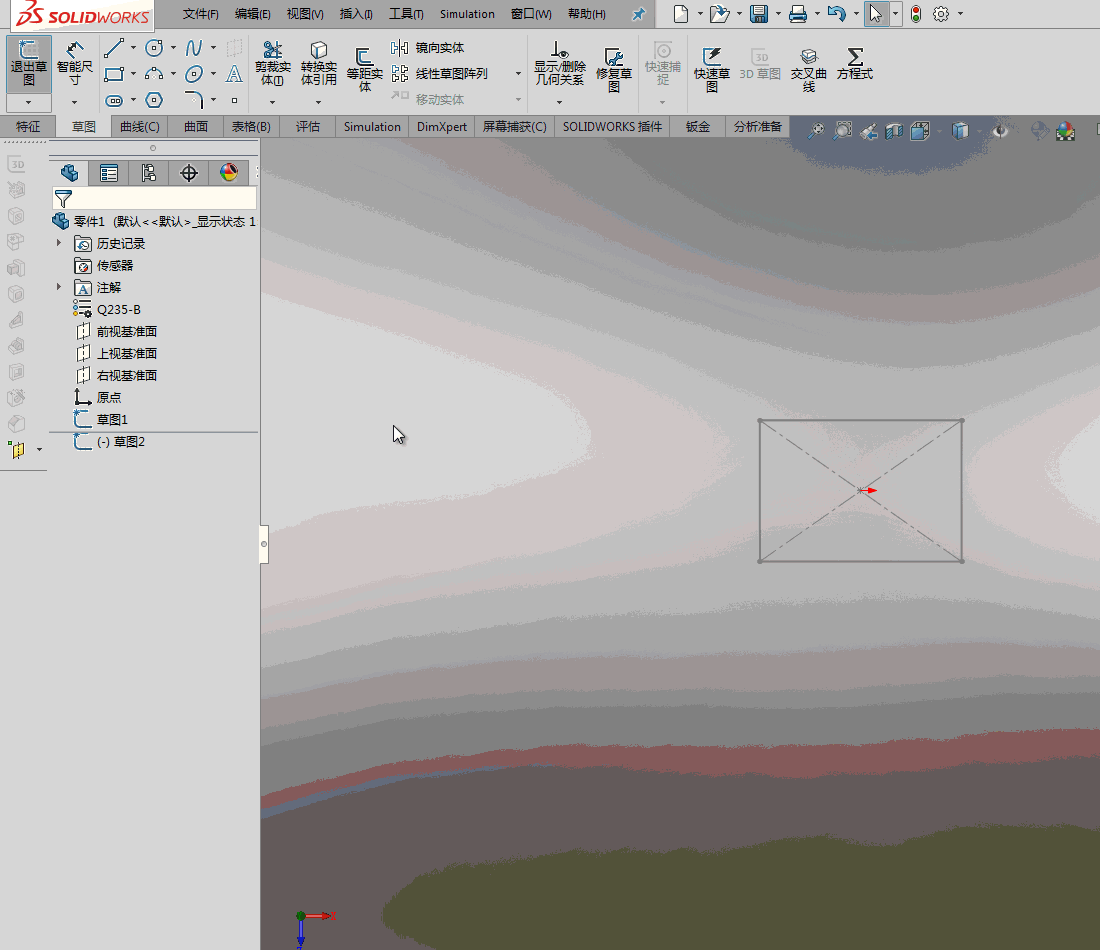The height and width of the screenshot is (950, 1100).
Task: Select the Arc sketch tool
Action: click(x=154, y=74)
